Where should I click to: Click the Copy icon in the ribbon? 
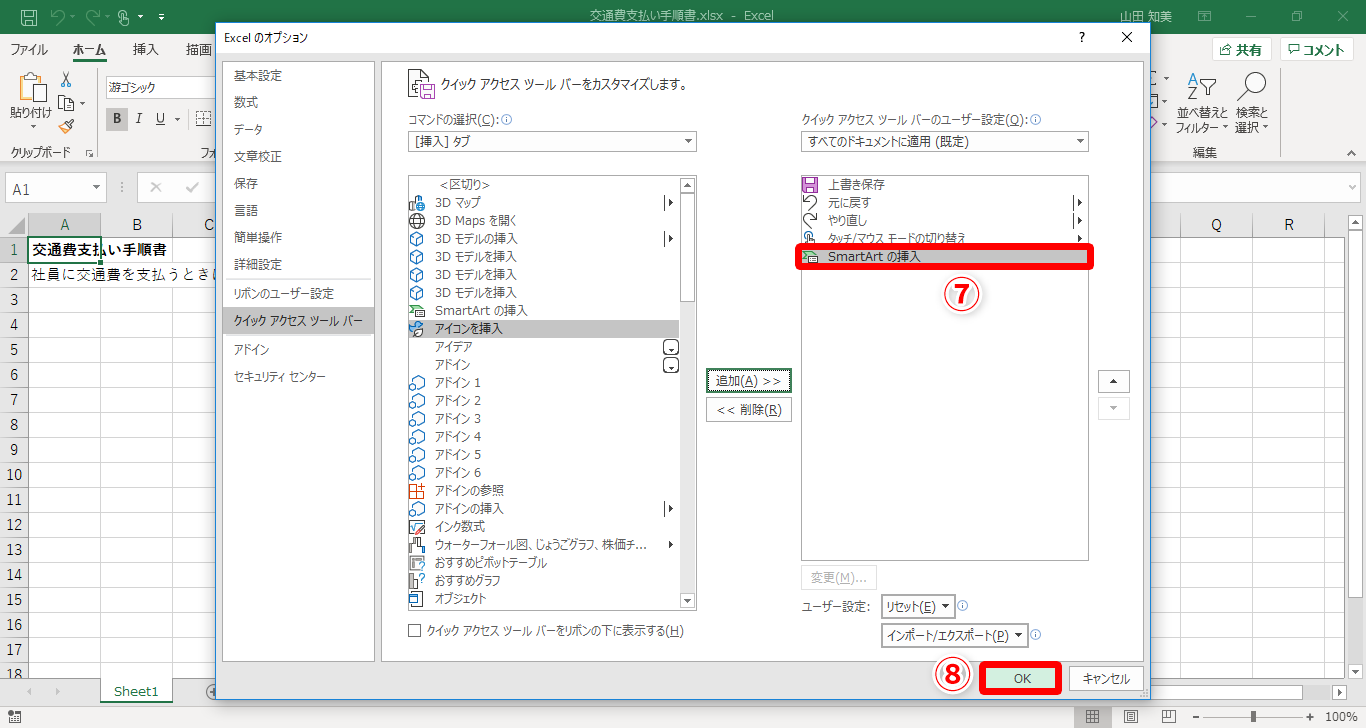point(65,103)
